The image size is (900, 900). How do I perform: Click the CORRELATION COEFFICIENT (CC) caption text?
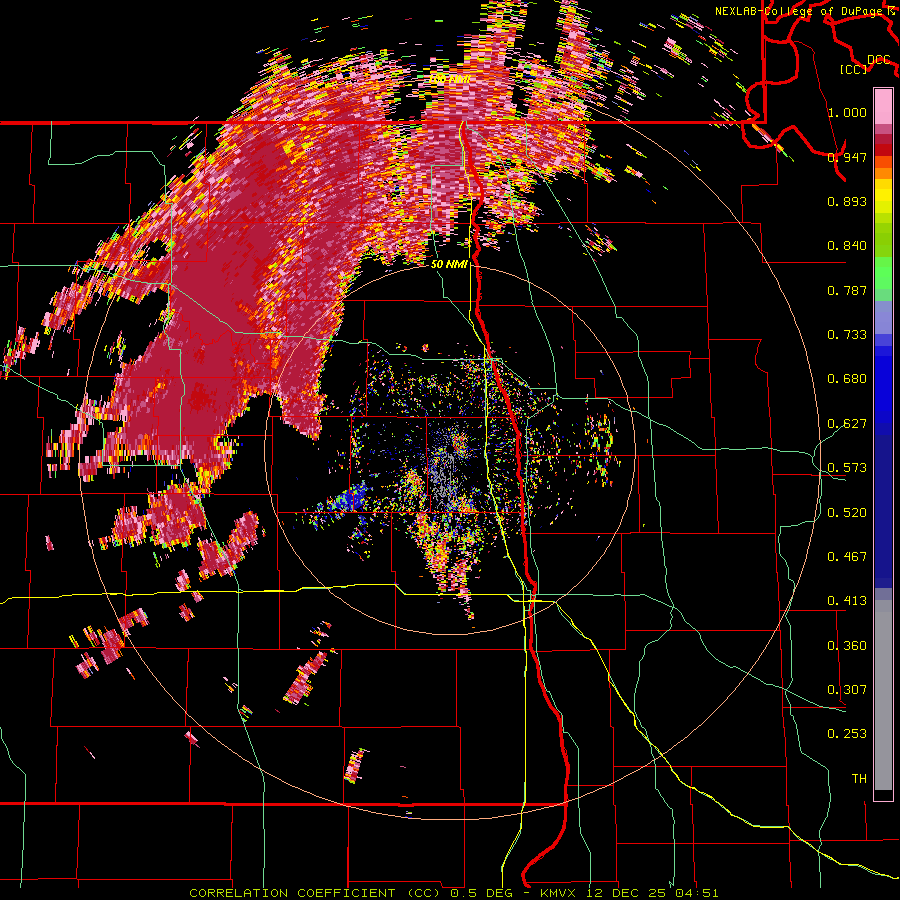click(x=315, y=893)
